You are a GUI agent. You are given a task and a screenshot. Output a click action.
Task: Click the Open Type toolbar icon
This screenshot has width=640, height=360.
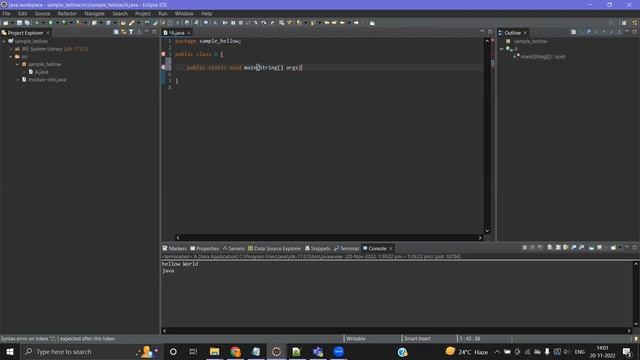[123, 23]
